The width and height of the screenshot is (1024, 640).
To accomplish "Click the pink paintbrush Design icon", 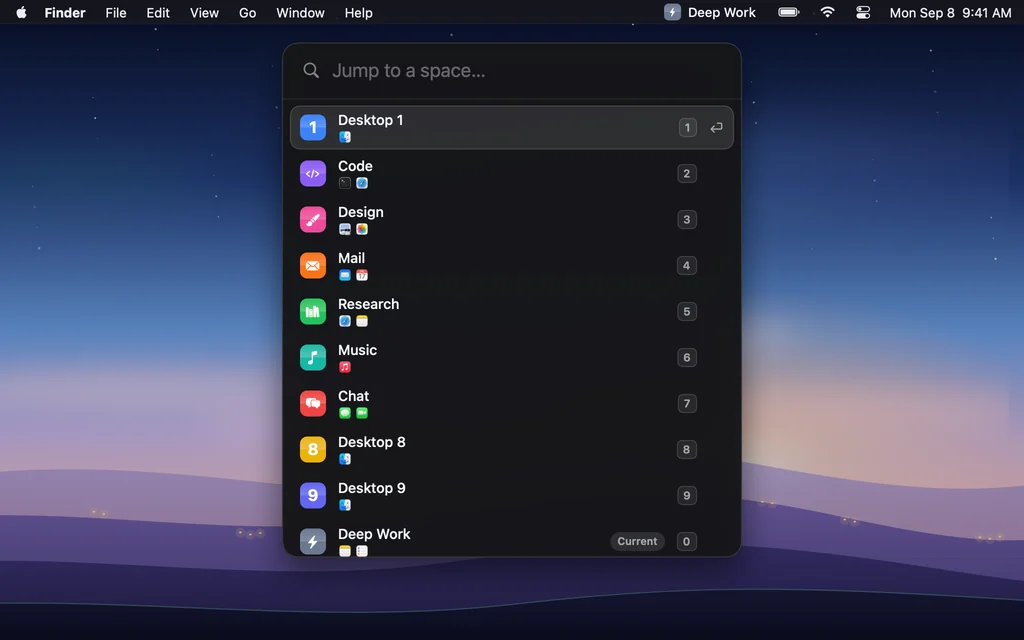I will [313, 219].
